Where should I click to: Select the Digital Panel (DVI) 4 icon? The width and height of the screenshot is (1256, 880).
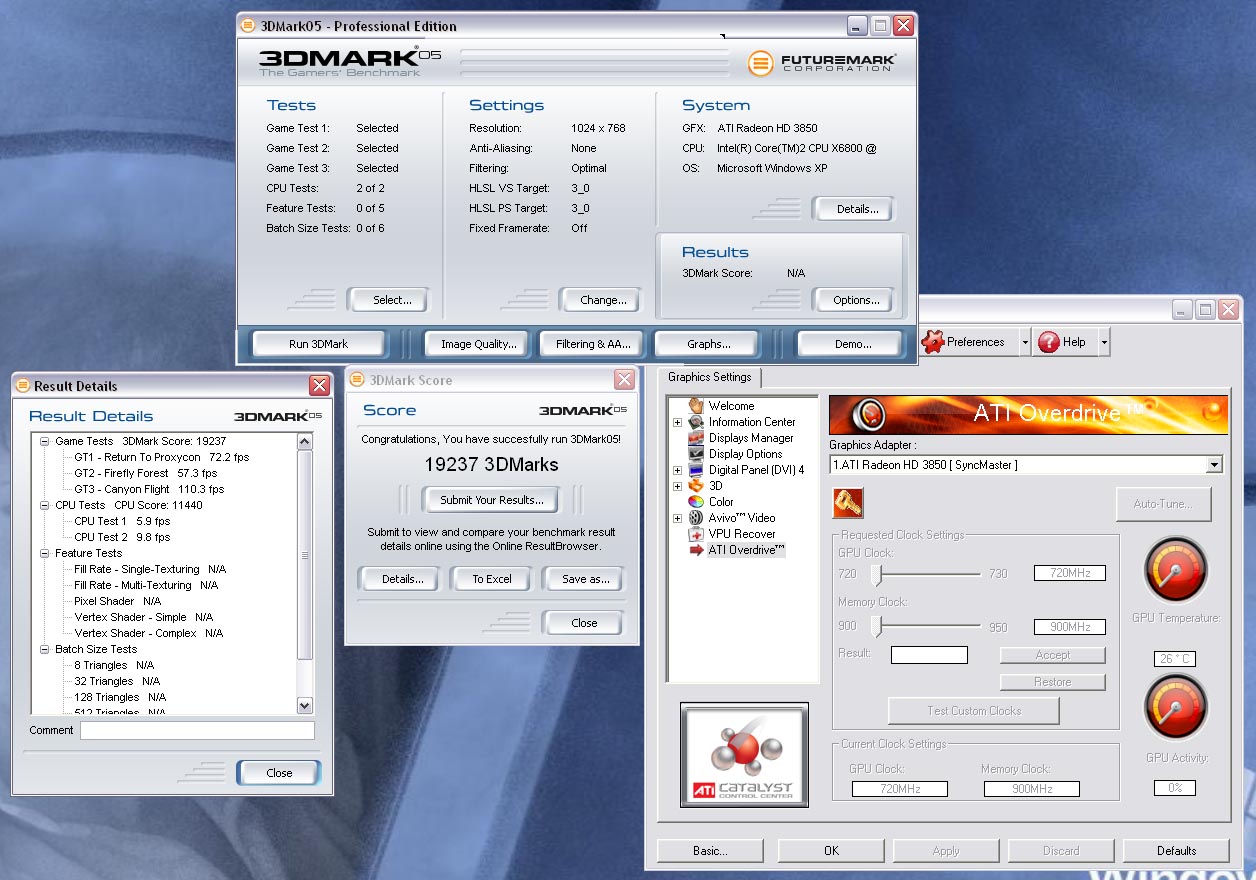click(696, 470)
